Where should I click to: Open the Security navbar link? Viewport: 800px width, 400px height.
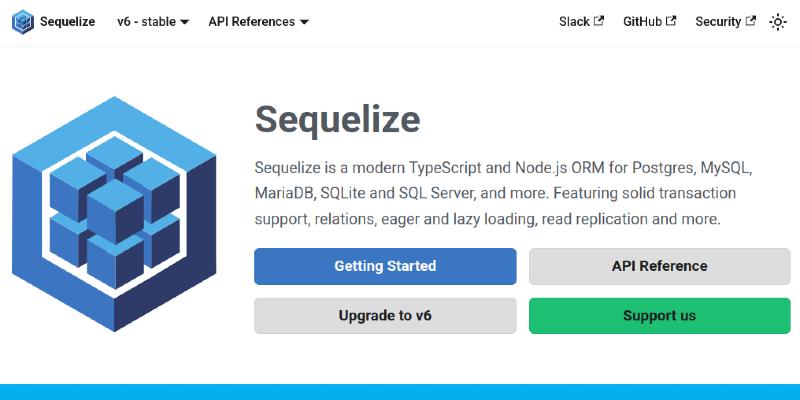[x=718, y=22]
